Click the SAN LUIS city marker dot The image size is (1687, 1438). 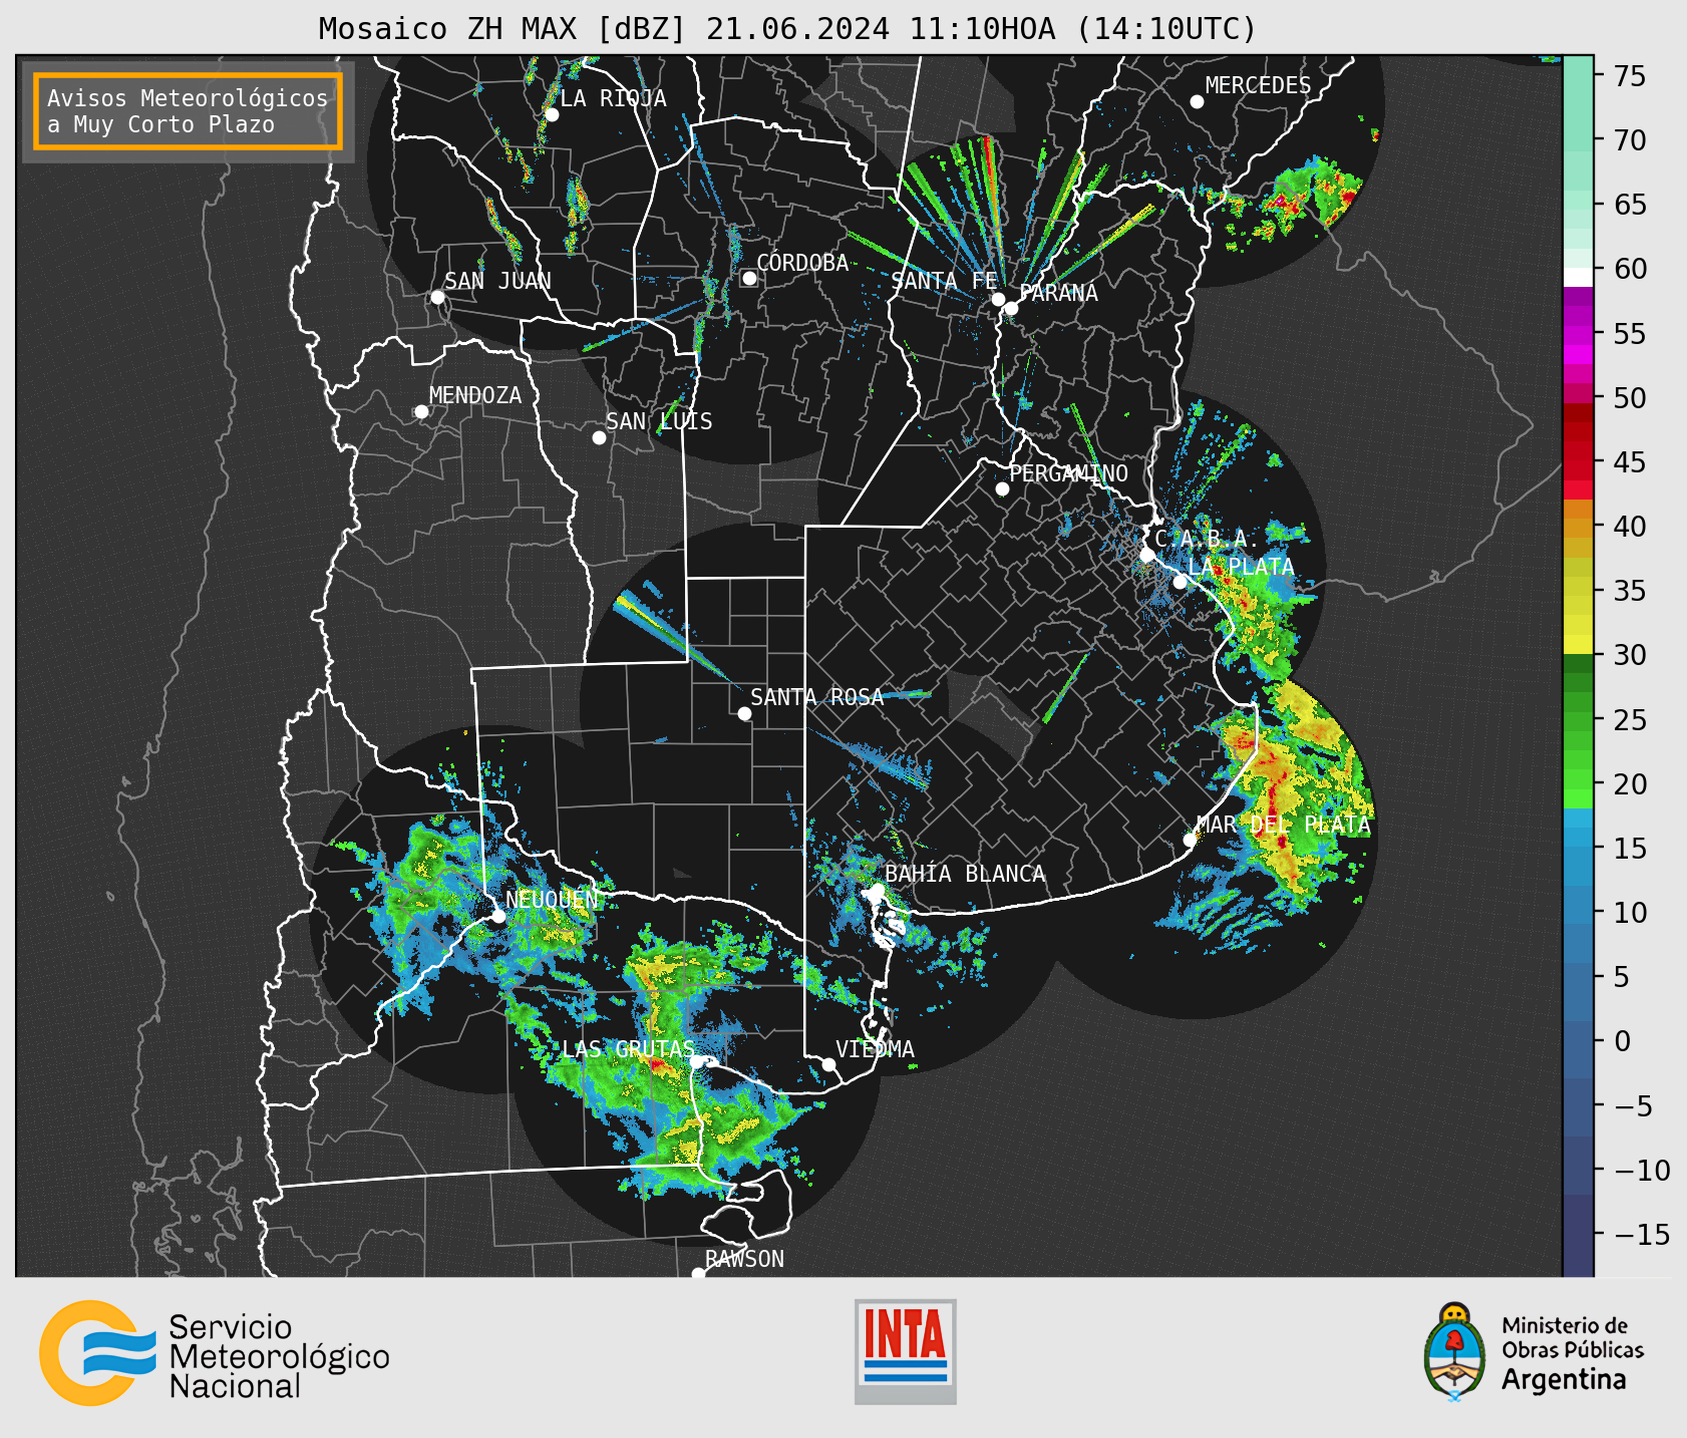point(599,438)
